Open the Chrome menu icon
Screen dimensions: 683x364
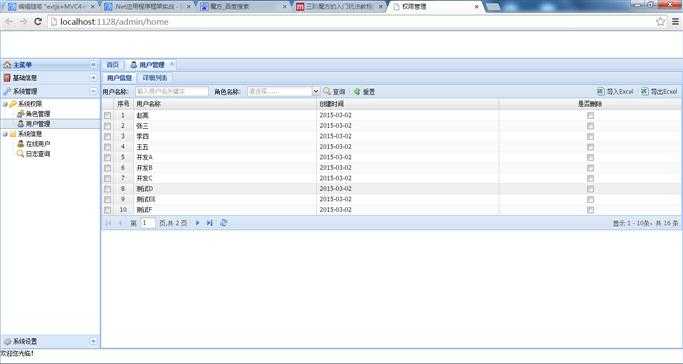(675, 21)
